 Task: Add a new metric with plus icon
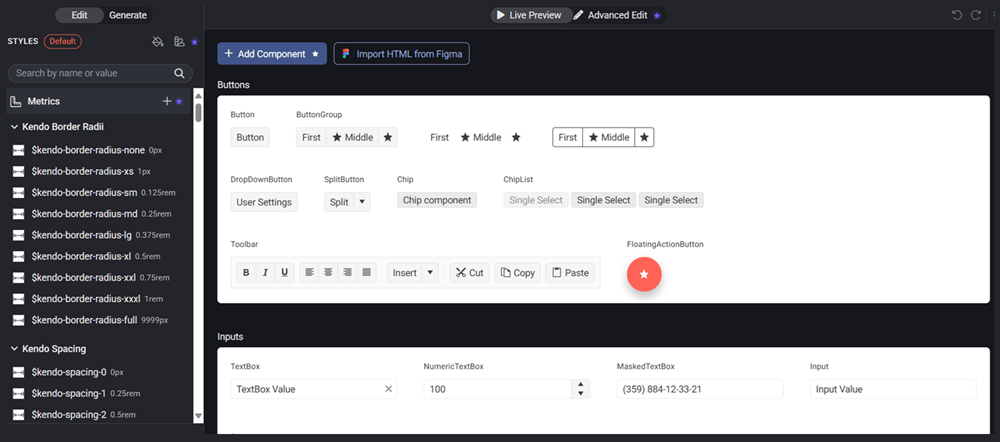[x=167, y=101]
